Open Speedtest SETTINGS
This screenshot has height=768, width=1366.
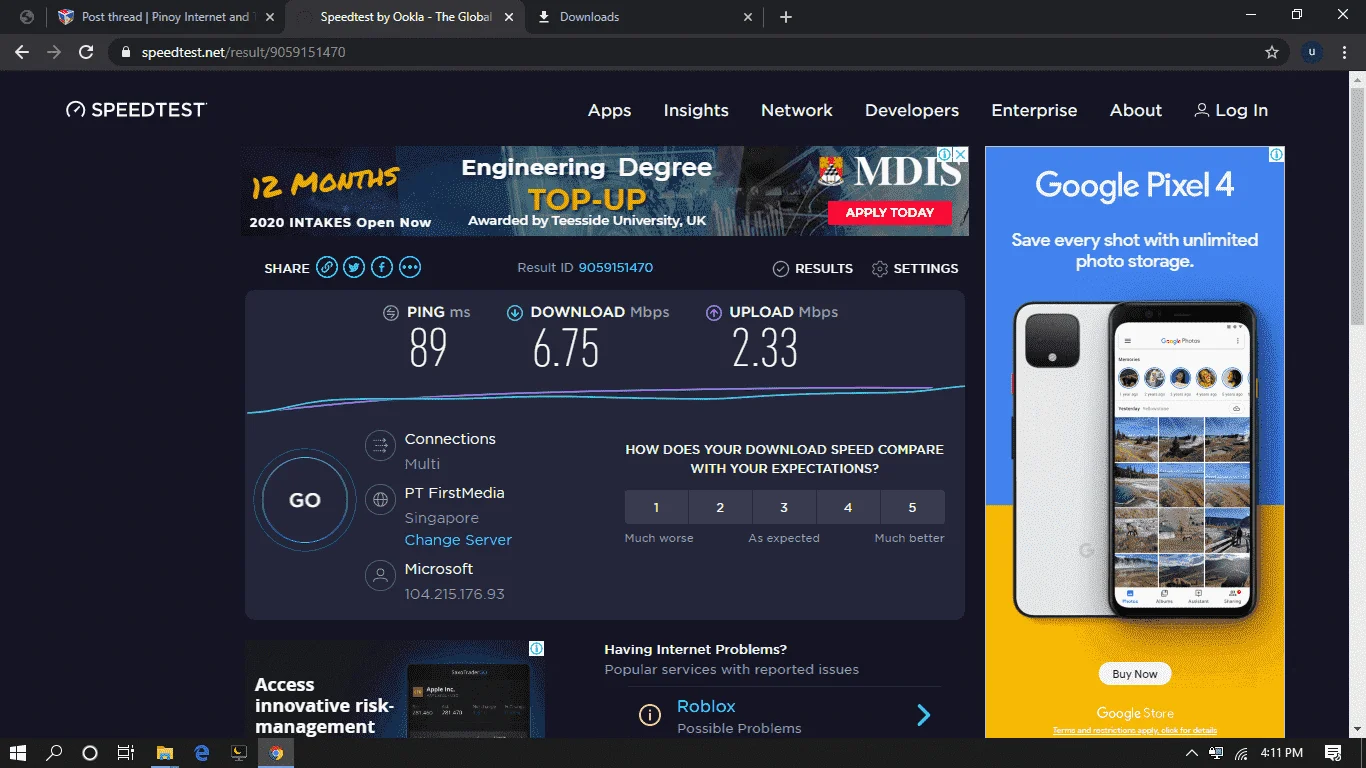tap(915, 268)
